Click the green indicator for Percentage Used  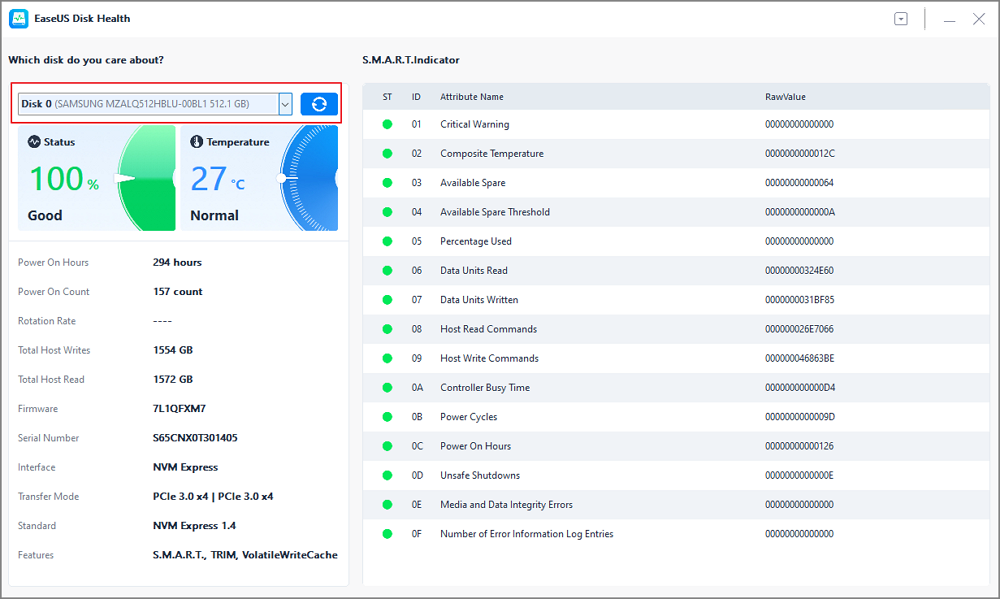coord(387,242)
